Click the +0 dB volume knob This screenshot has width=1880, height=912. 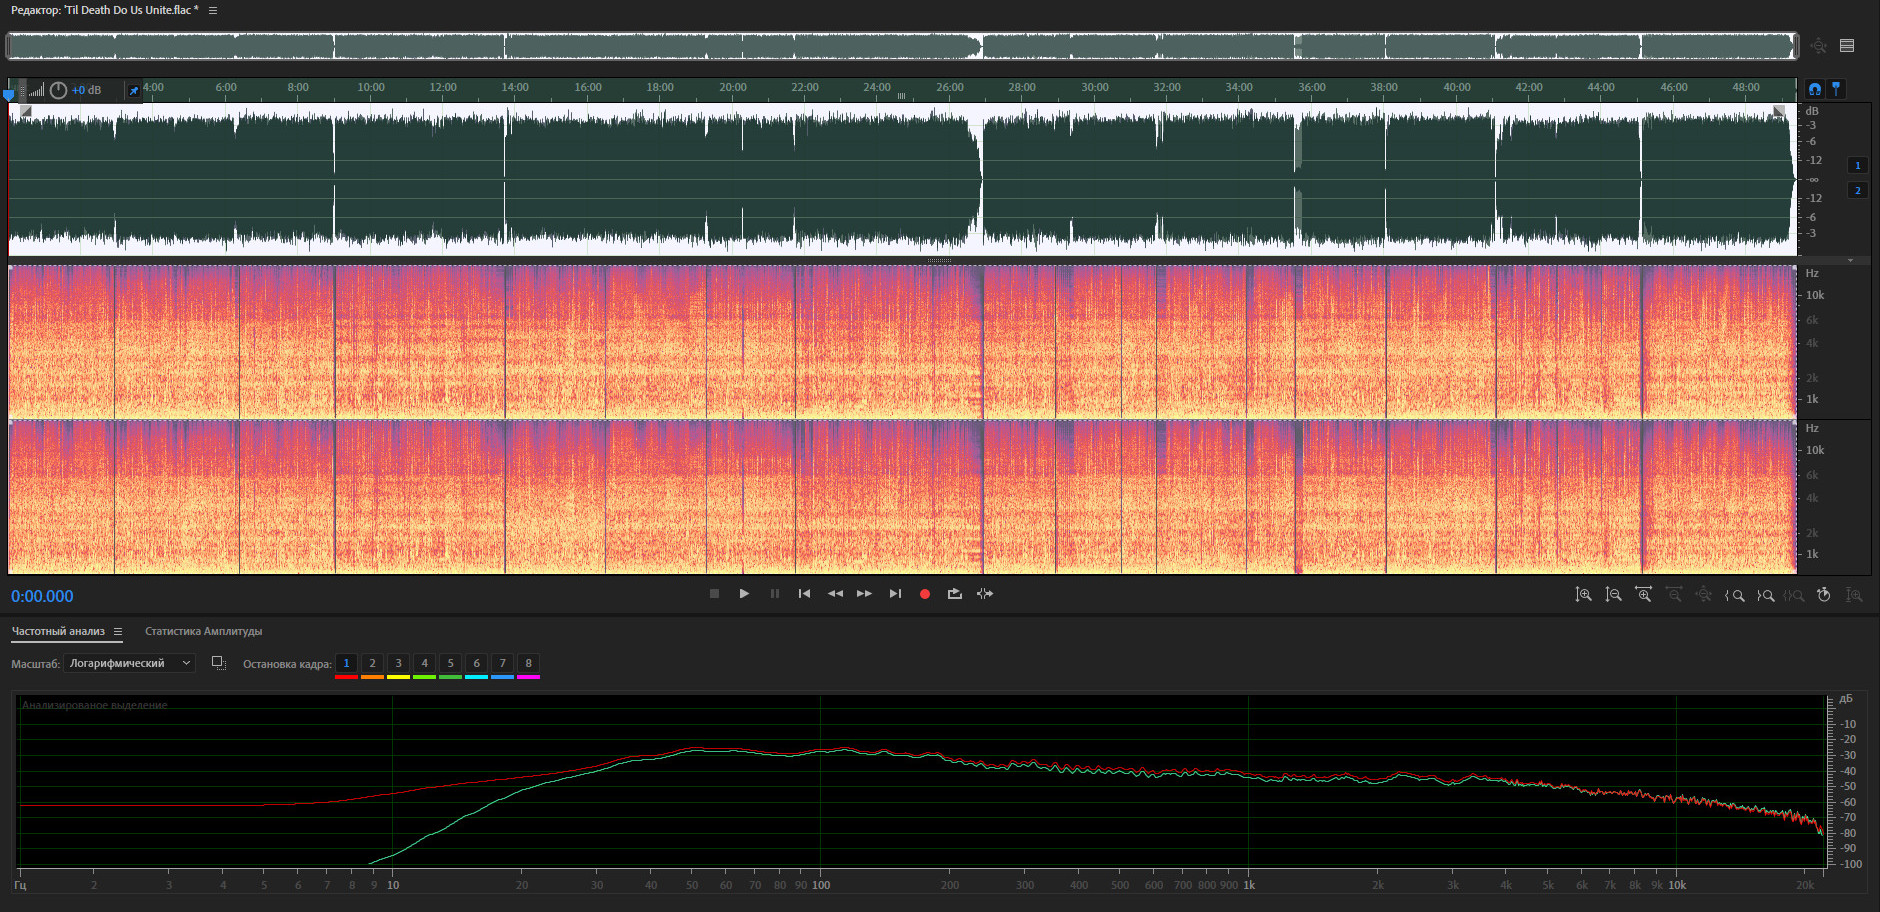click(58, 90)
